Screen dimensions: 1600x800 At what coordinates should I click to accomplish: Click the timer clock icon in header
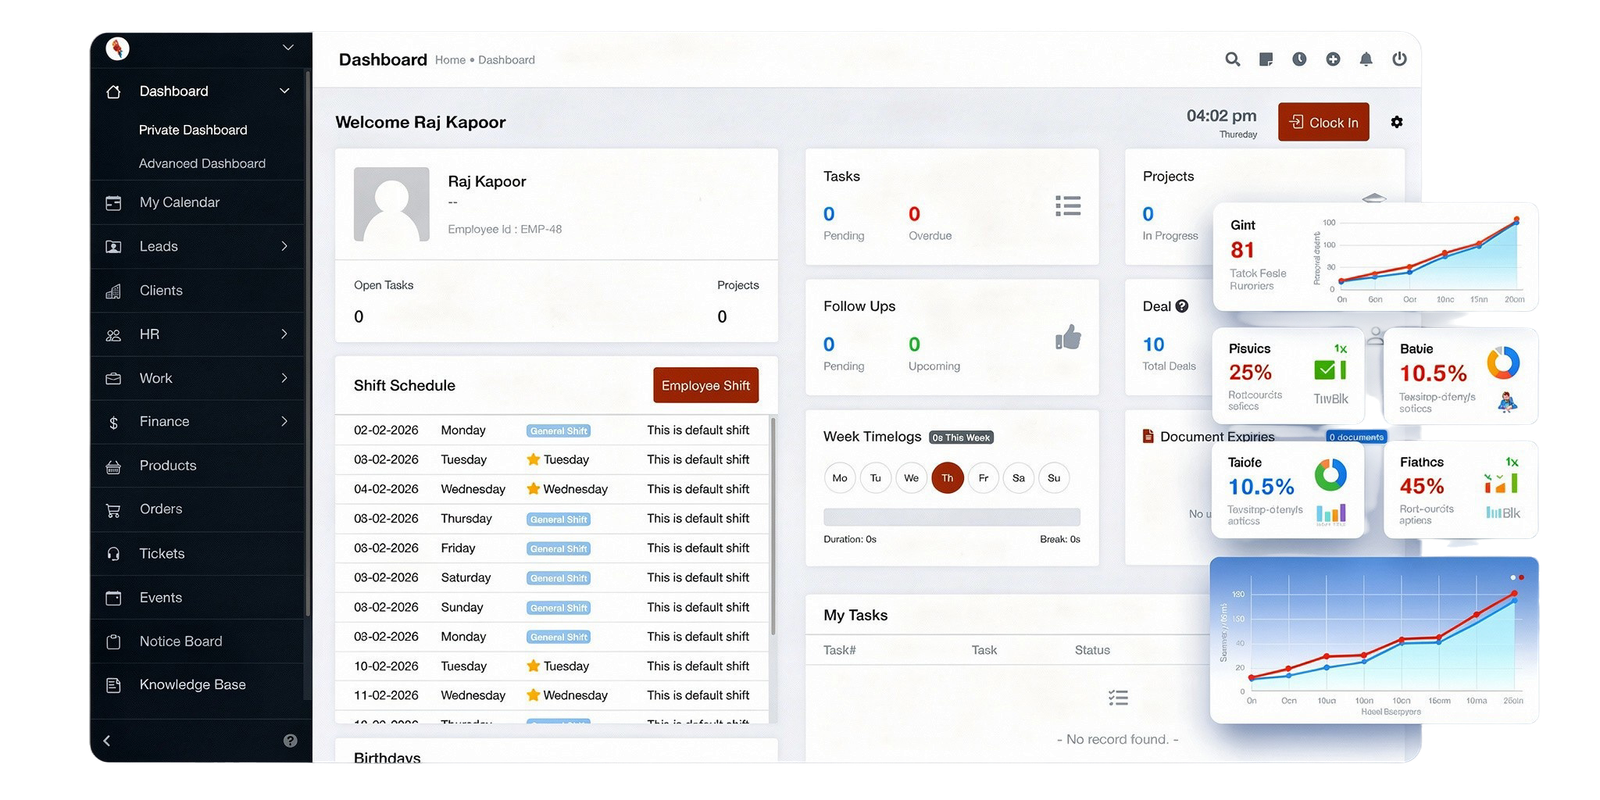pos(1299,60)
